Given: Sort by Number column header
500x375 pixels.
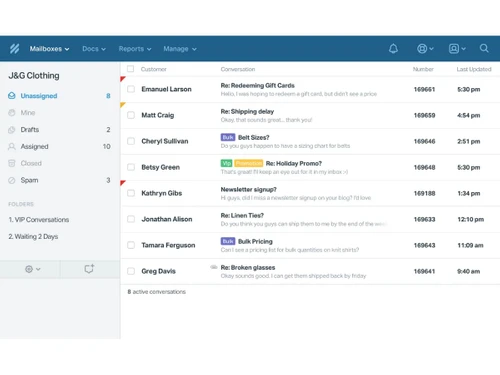Looking at the screenshot, I should (423, 69).
